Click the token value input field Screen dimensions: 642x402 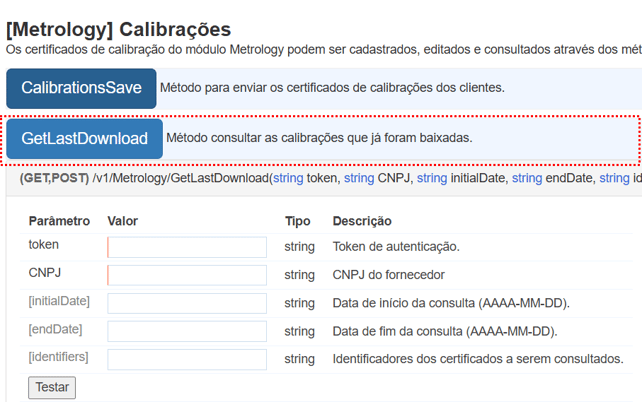click(187, 247)
